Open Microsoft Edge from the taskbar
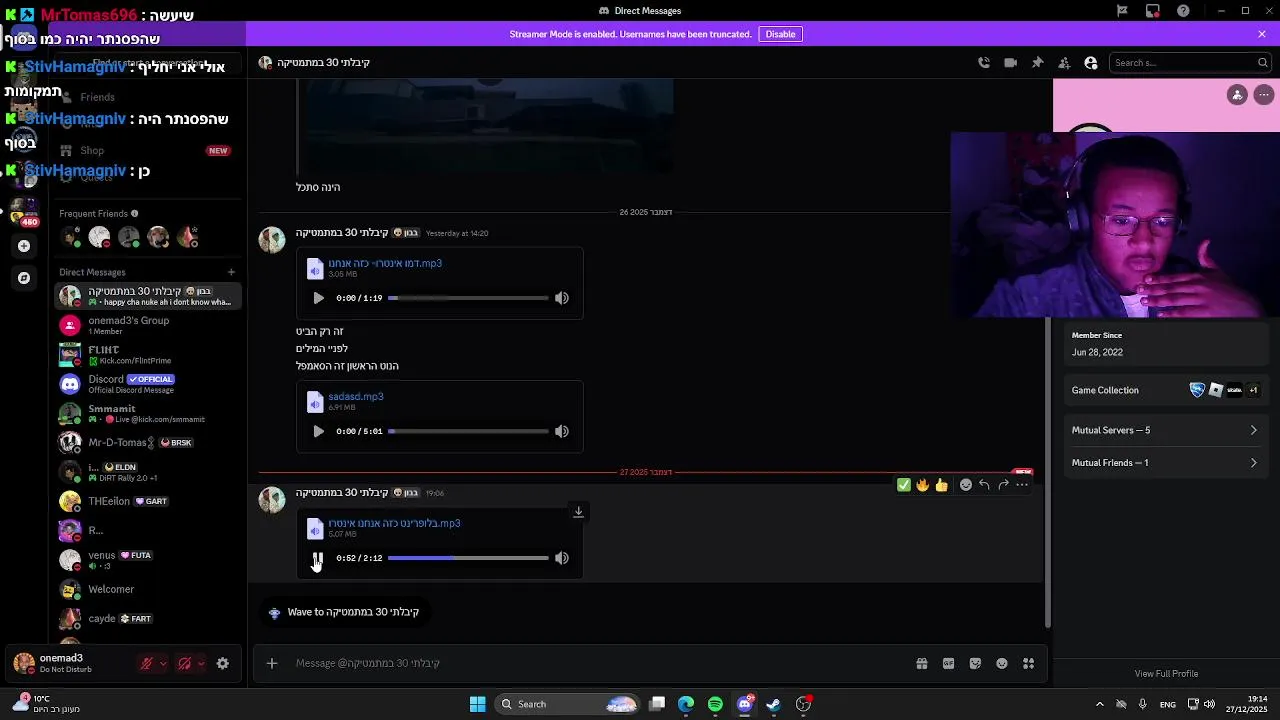1280x720 pixels. 686,704
